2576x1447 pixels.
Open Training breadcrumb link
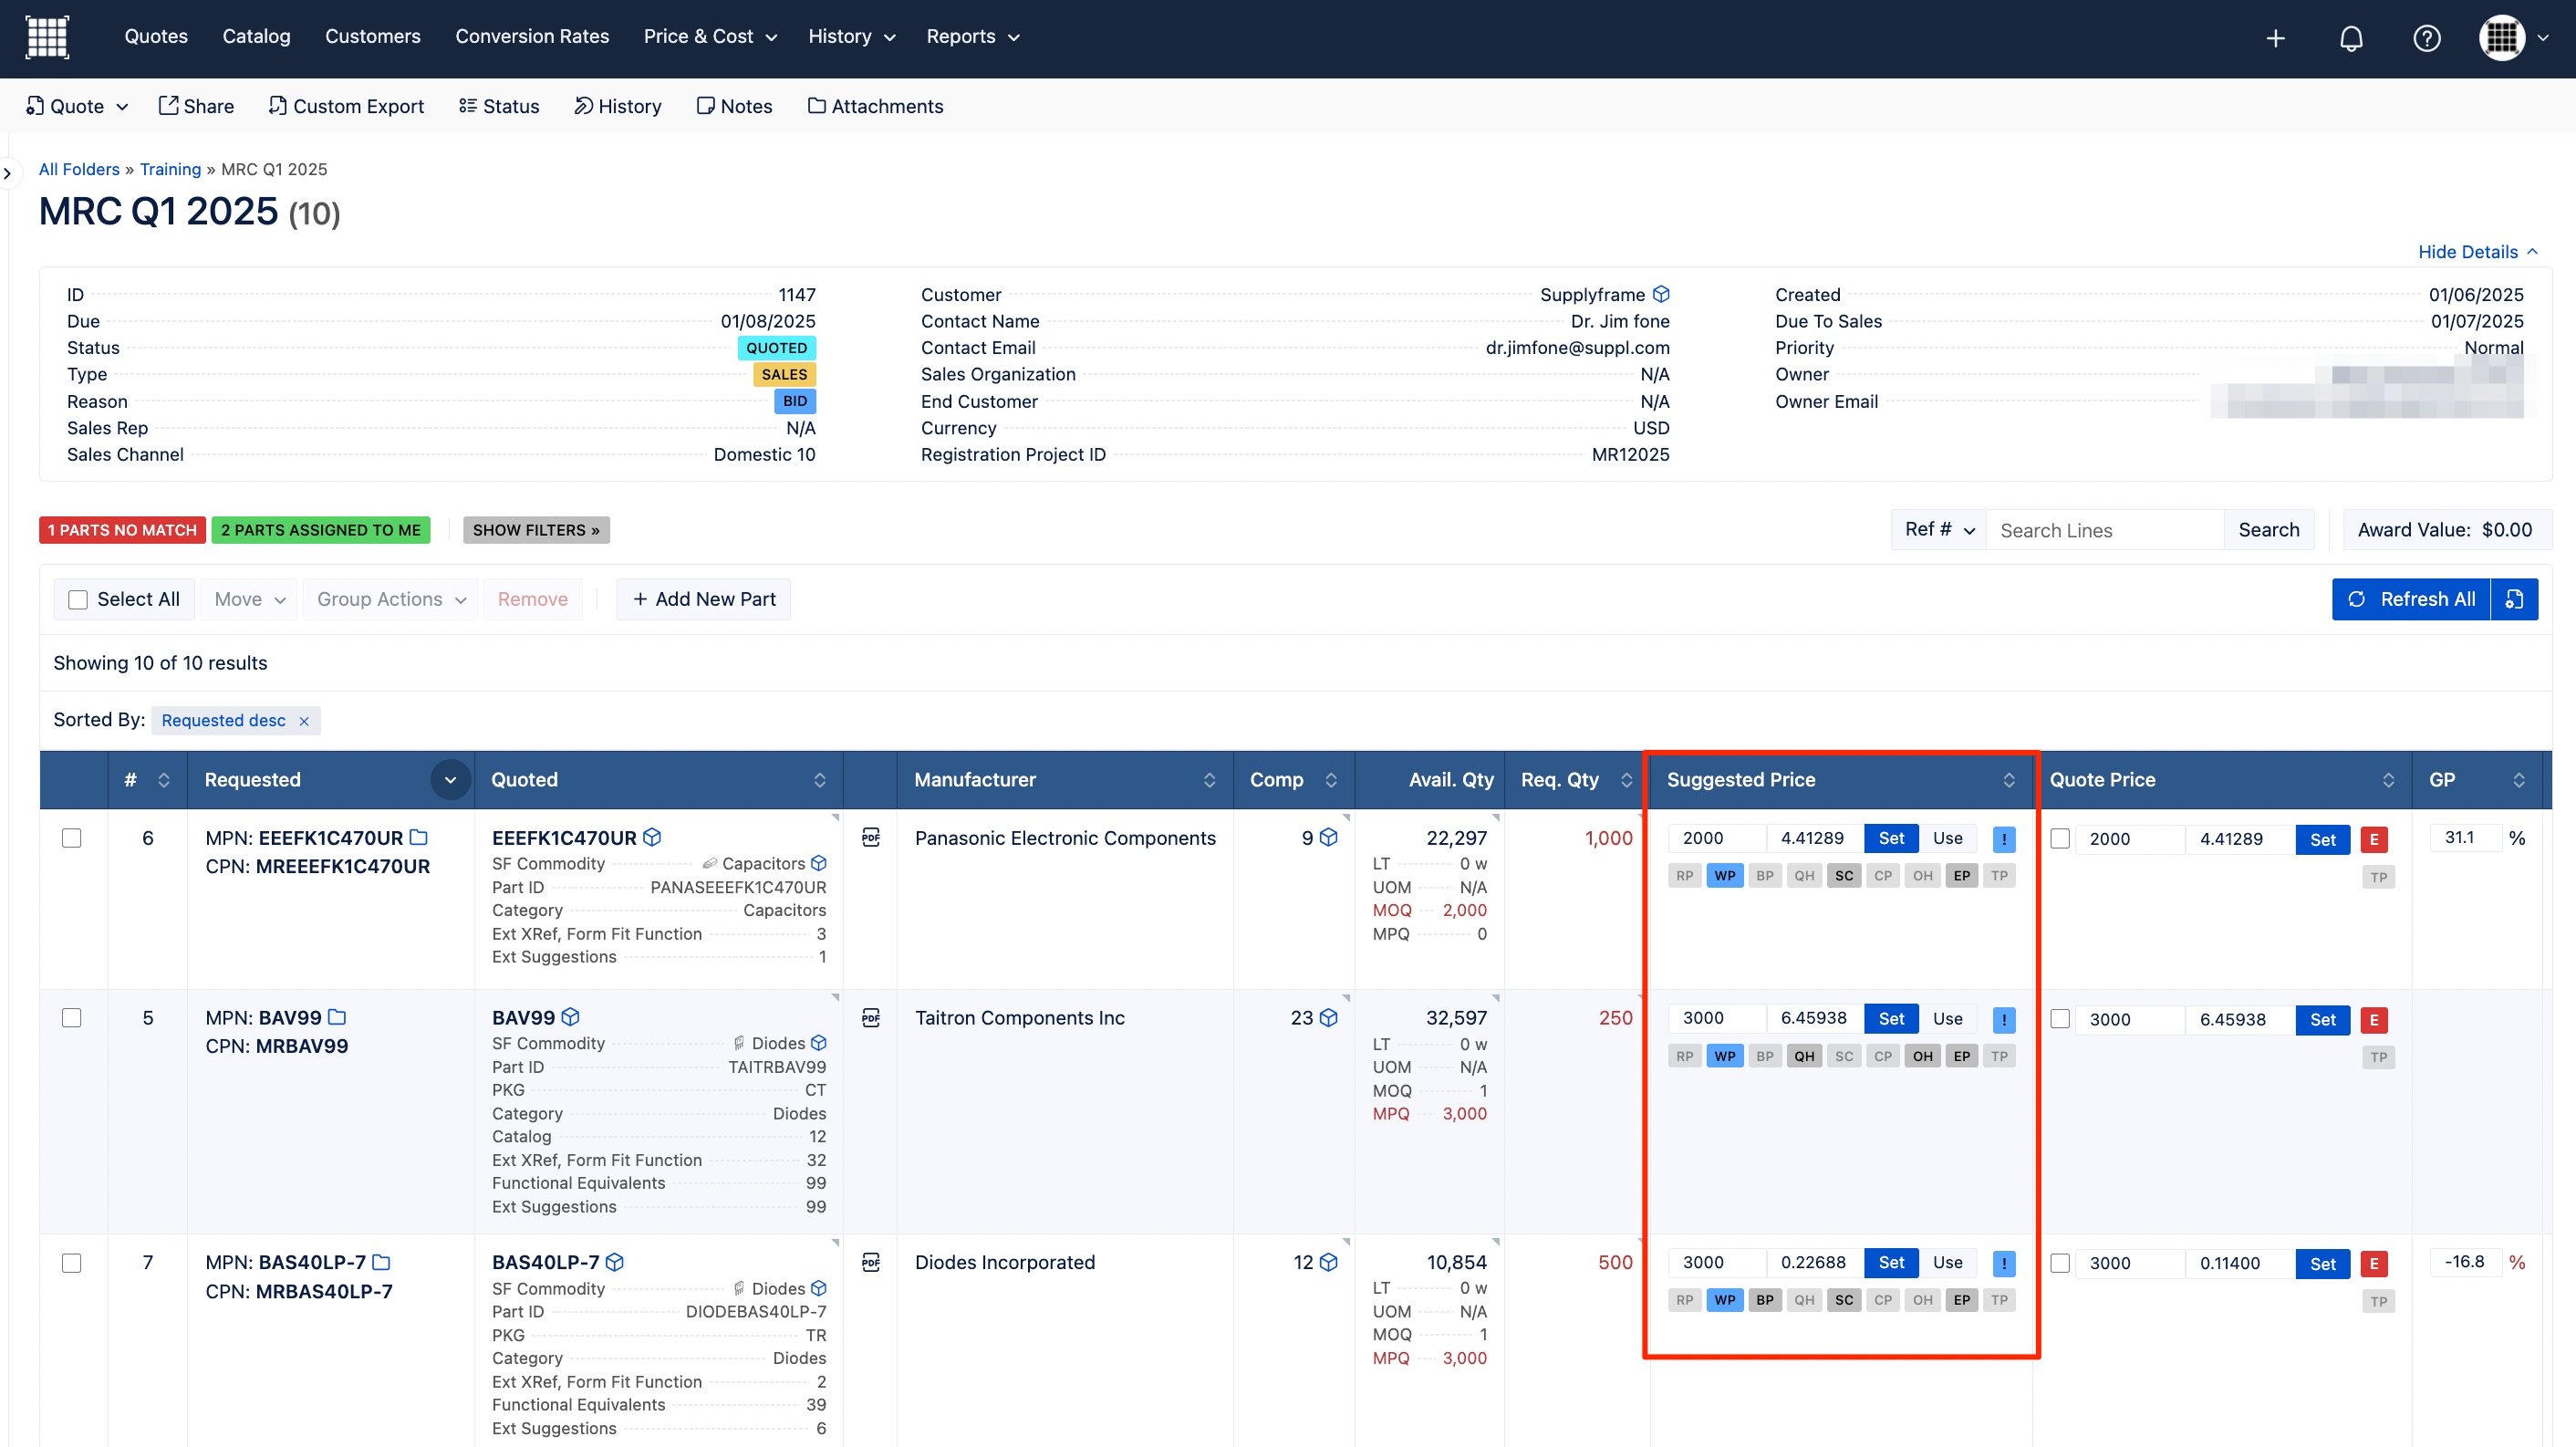(x=170, y=169)
